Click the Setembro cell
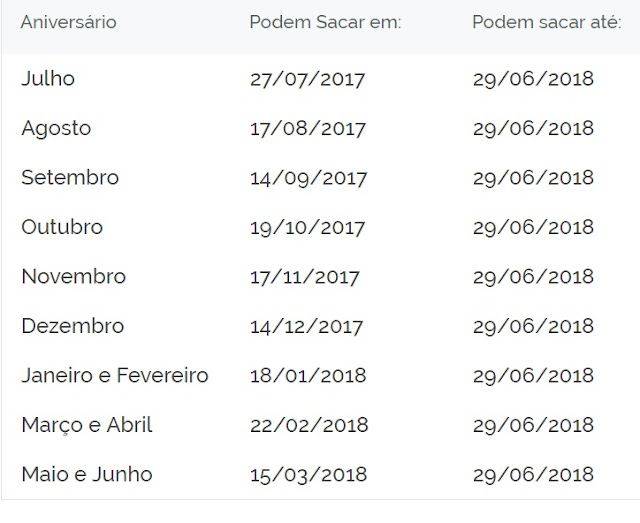Image resolution: width=640 pixels, height=523 pixels. [x=70, y=178]
